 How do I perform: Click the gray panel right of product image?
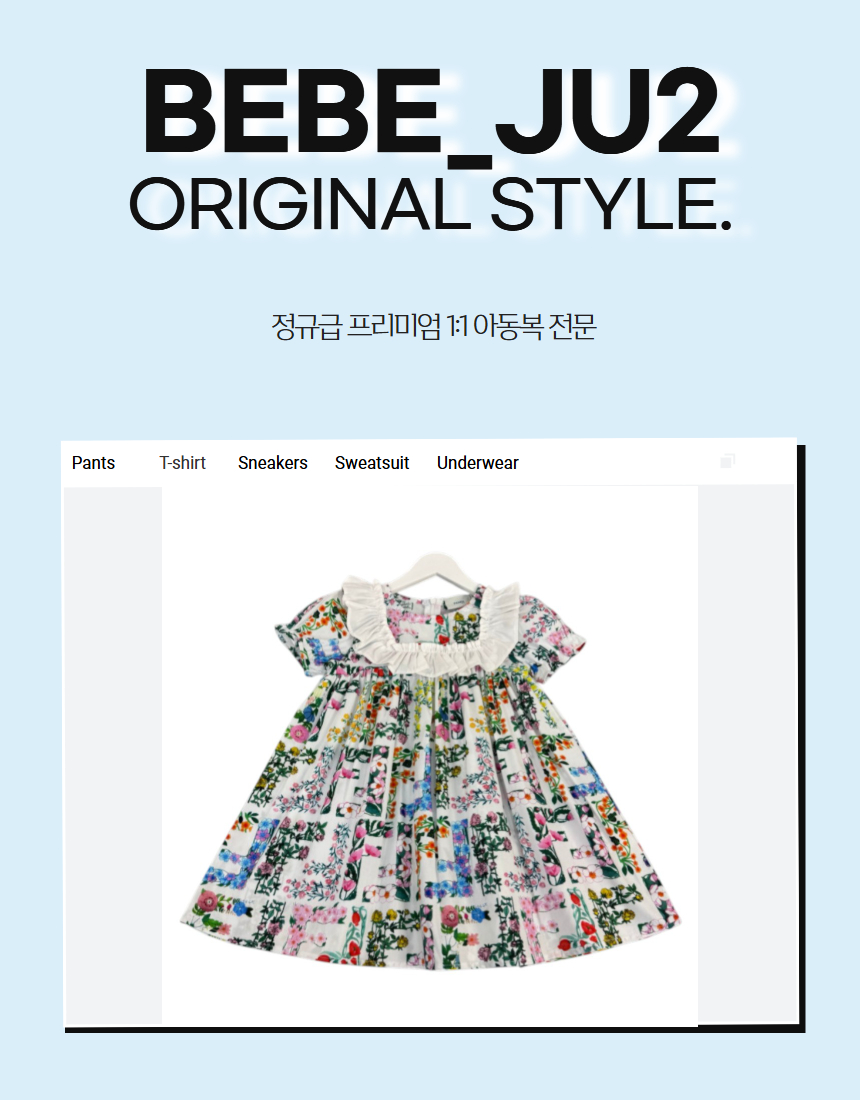click(746, 756)
